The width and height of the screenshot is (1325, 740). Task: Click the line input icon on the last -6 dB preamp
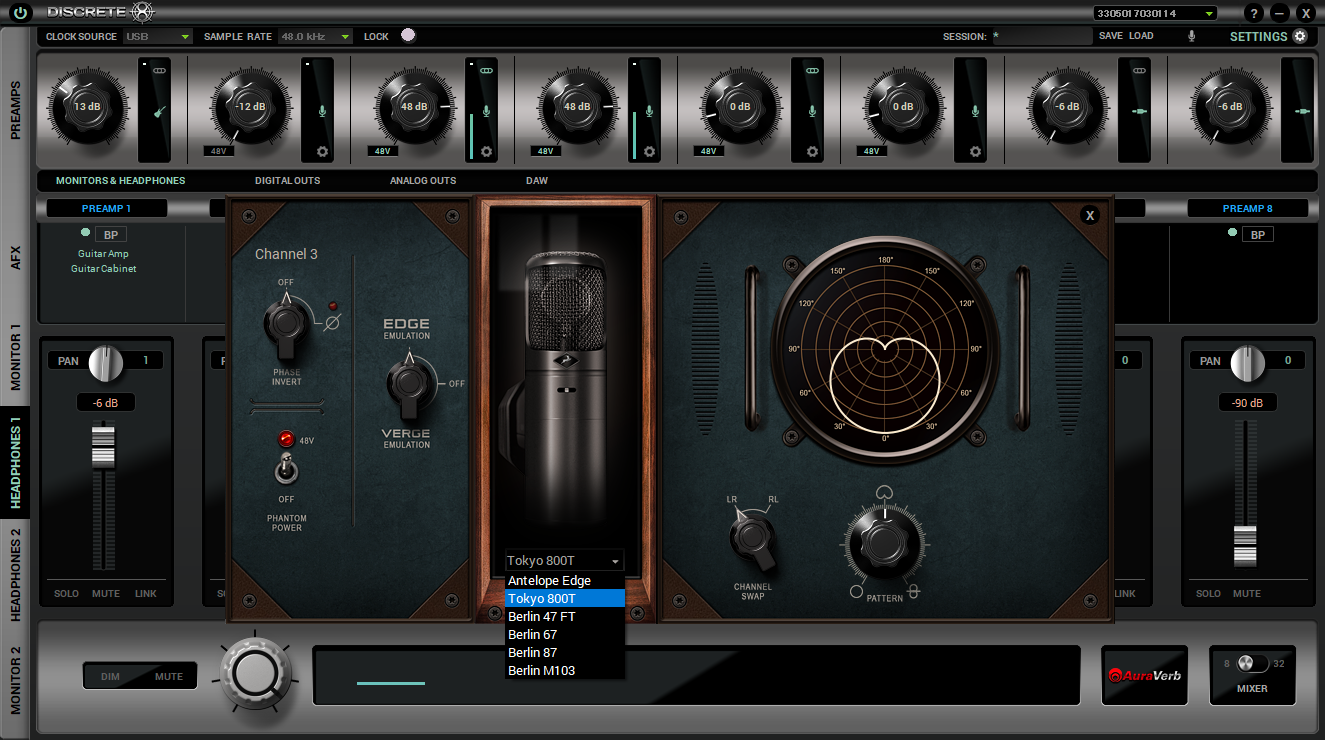click(1301, 111)
